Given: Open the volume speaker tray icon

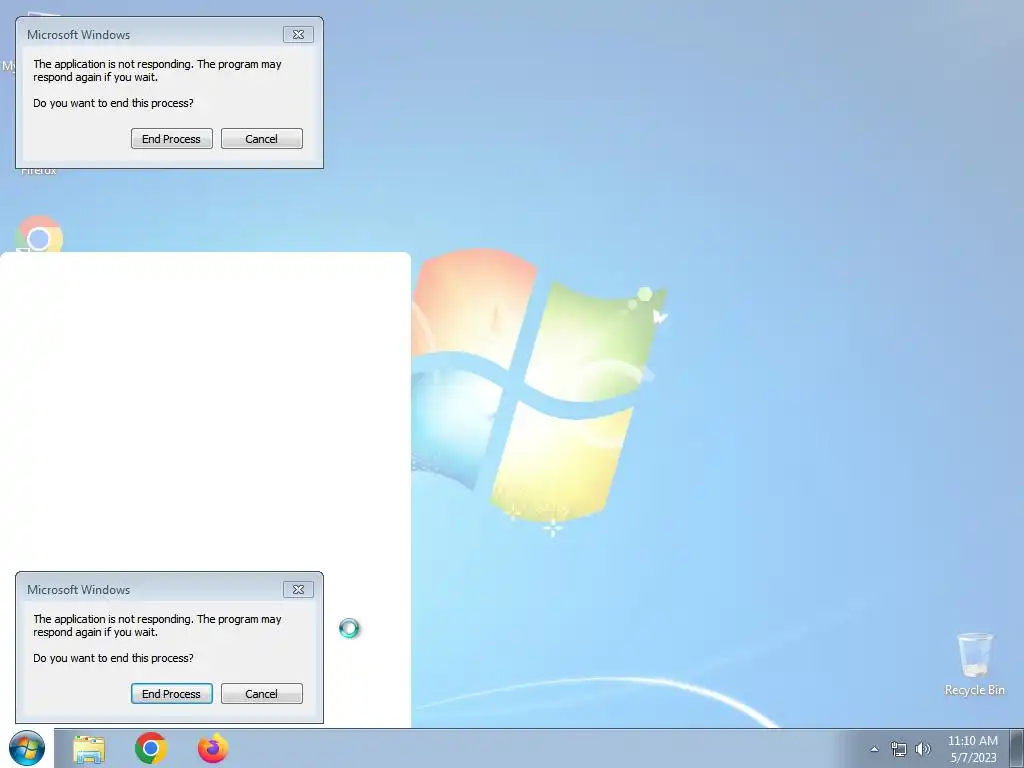Looking at the screenshot, I should [x=922, y=749].
